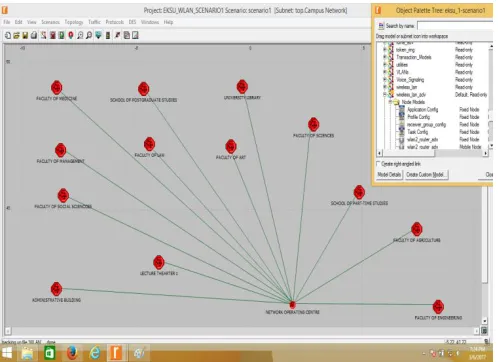Expand the Transaction_Models palette folder
The width and height of the screenshot is (498, 362).
tap(385, 57)
